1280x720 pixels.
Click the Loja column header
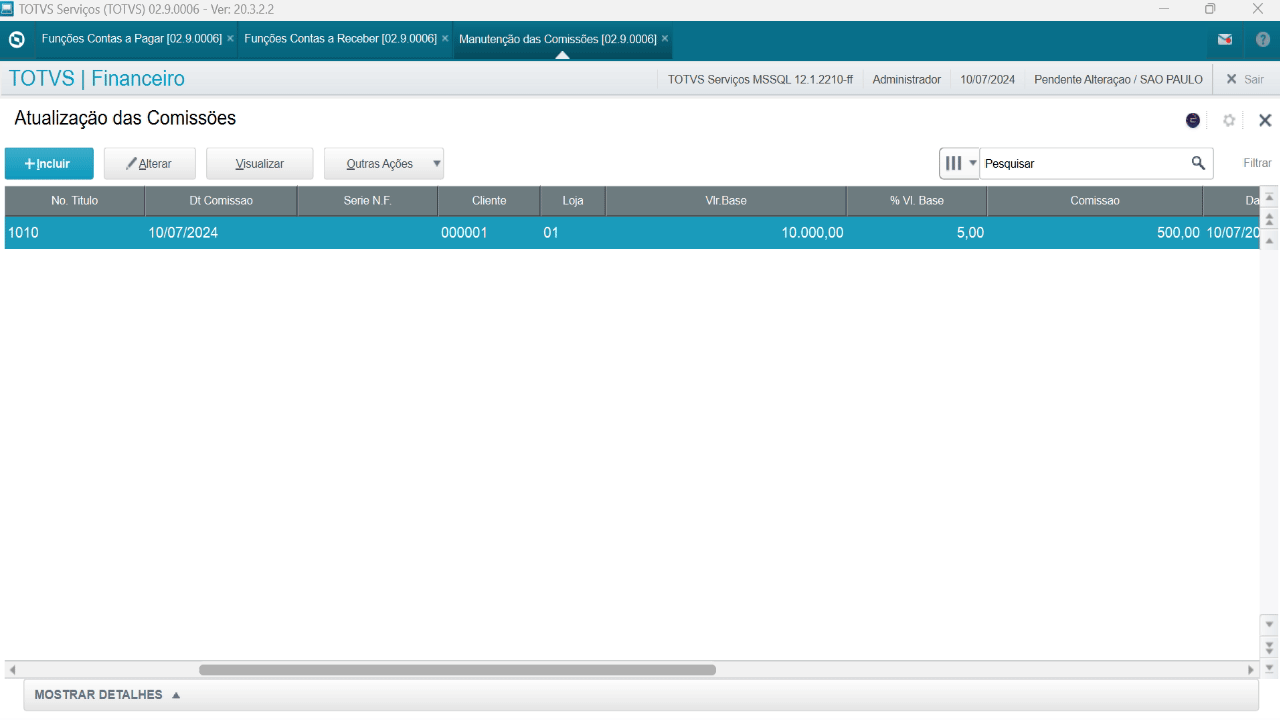click(573, 201)
